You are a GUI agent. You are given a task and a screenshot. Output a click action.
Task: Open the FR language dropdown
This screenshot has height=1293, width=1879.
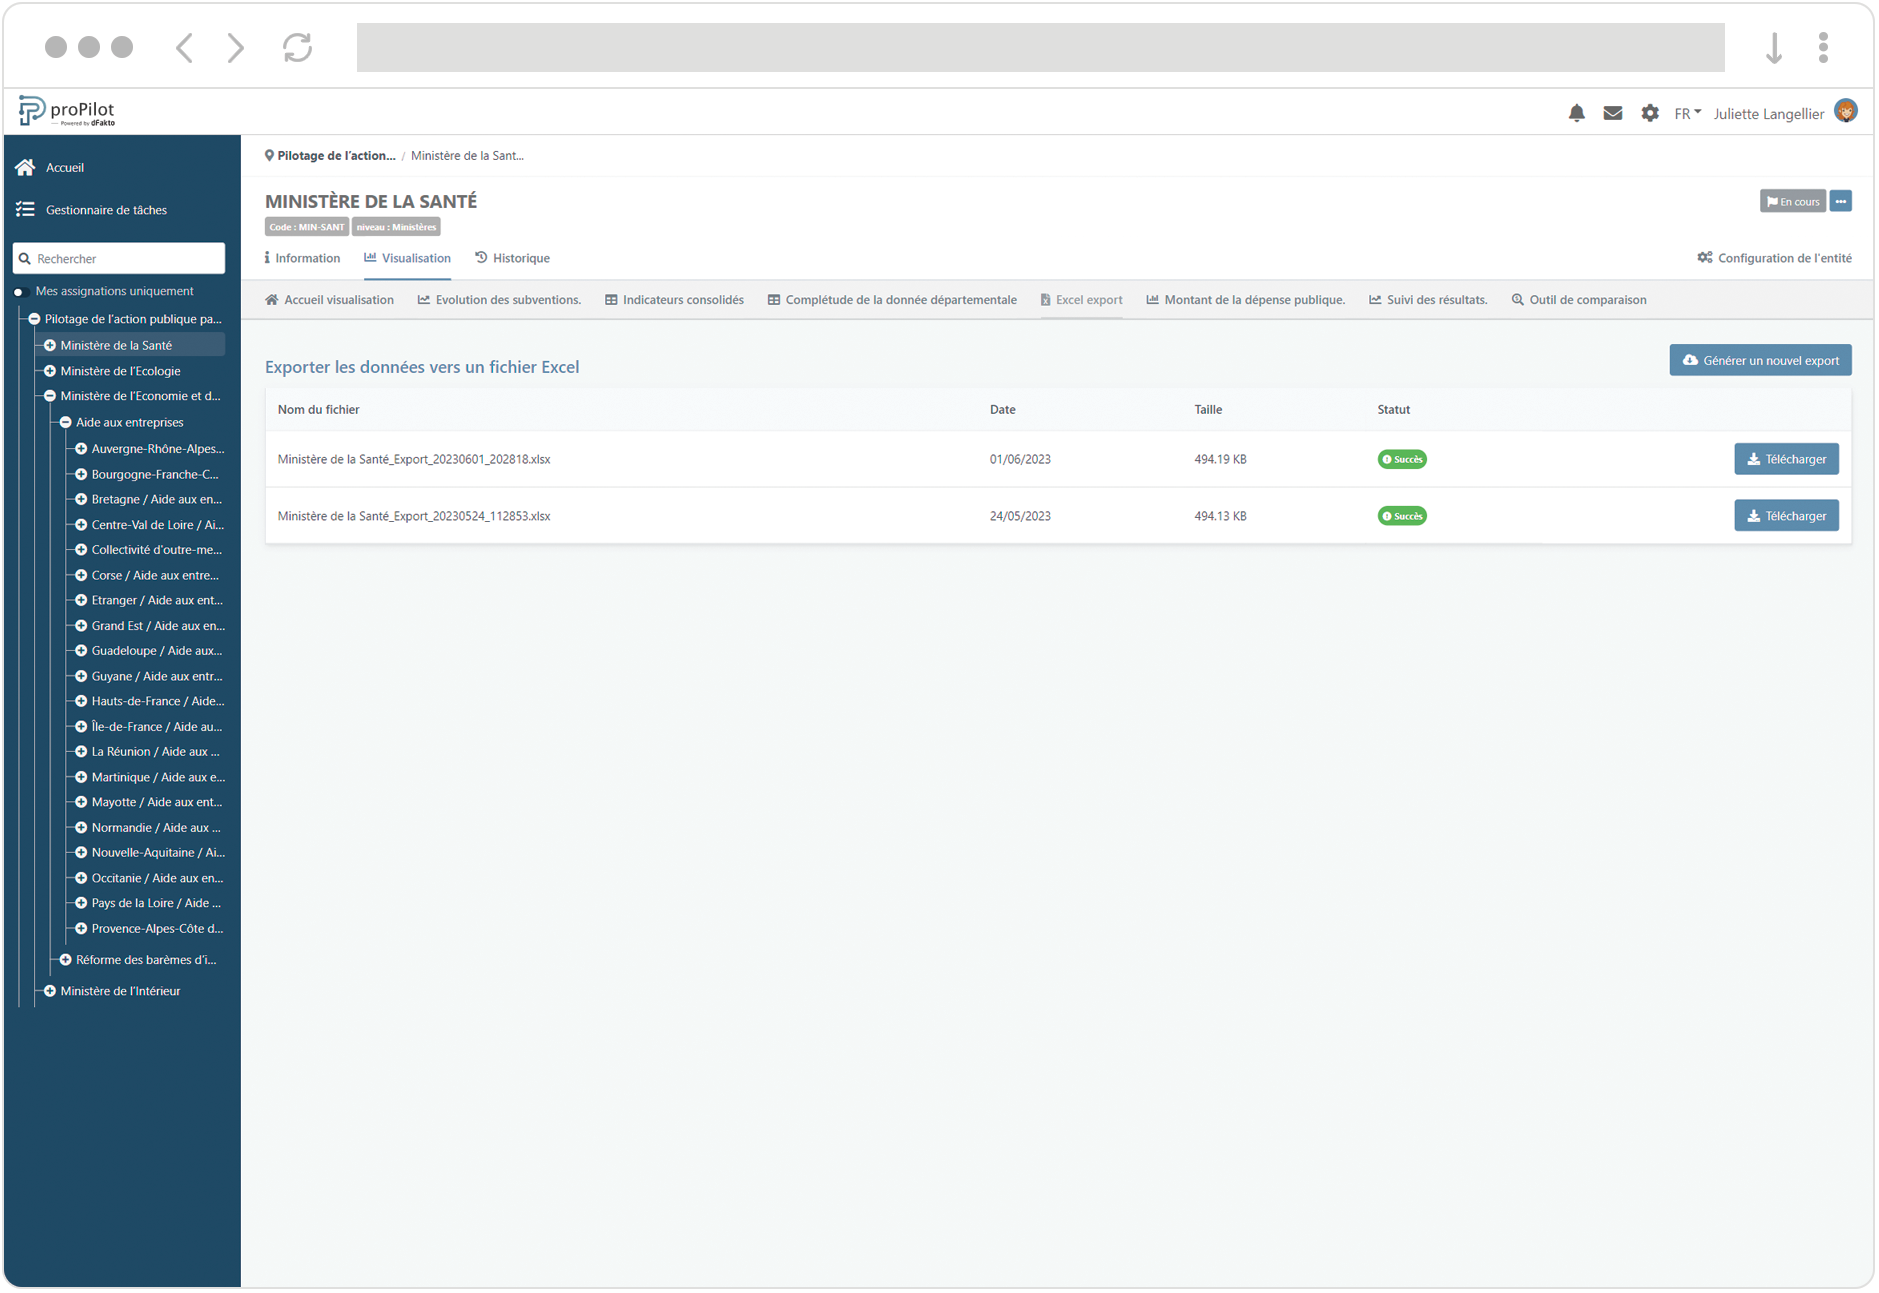(1687, 113)
